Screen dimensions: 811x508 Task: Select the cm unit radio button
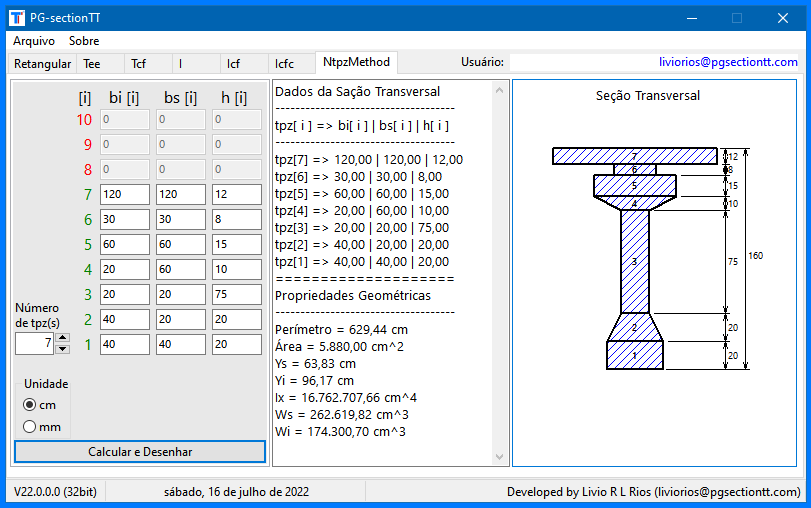click(29, 405)
